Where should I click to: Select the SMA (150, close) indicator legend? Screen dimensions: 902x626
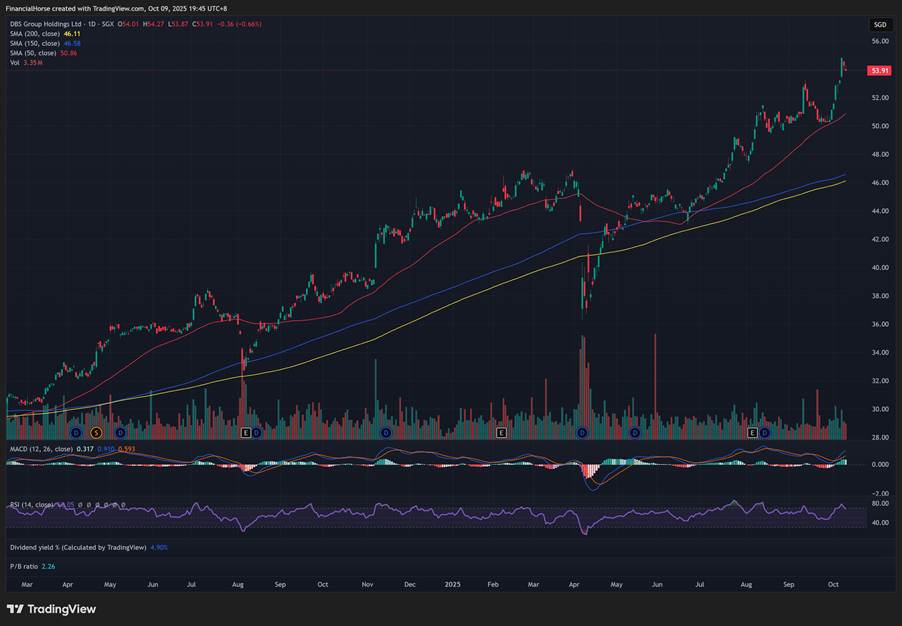(34, 43)
